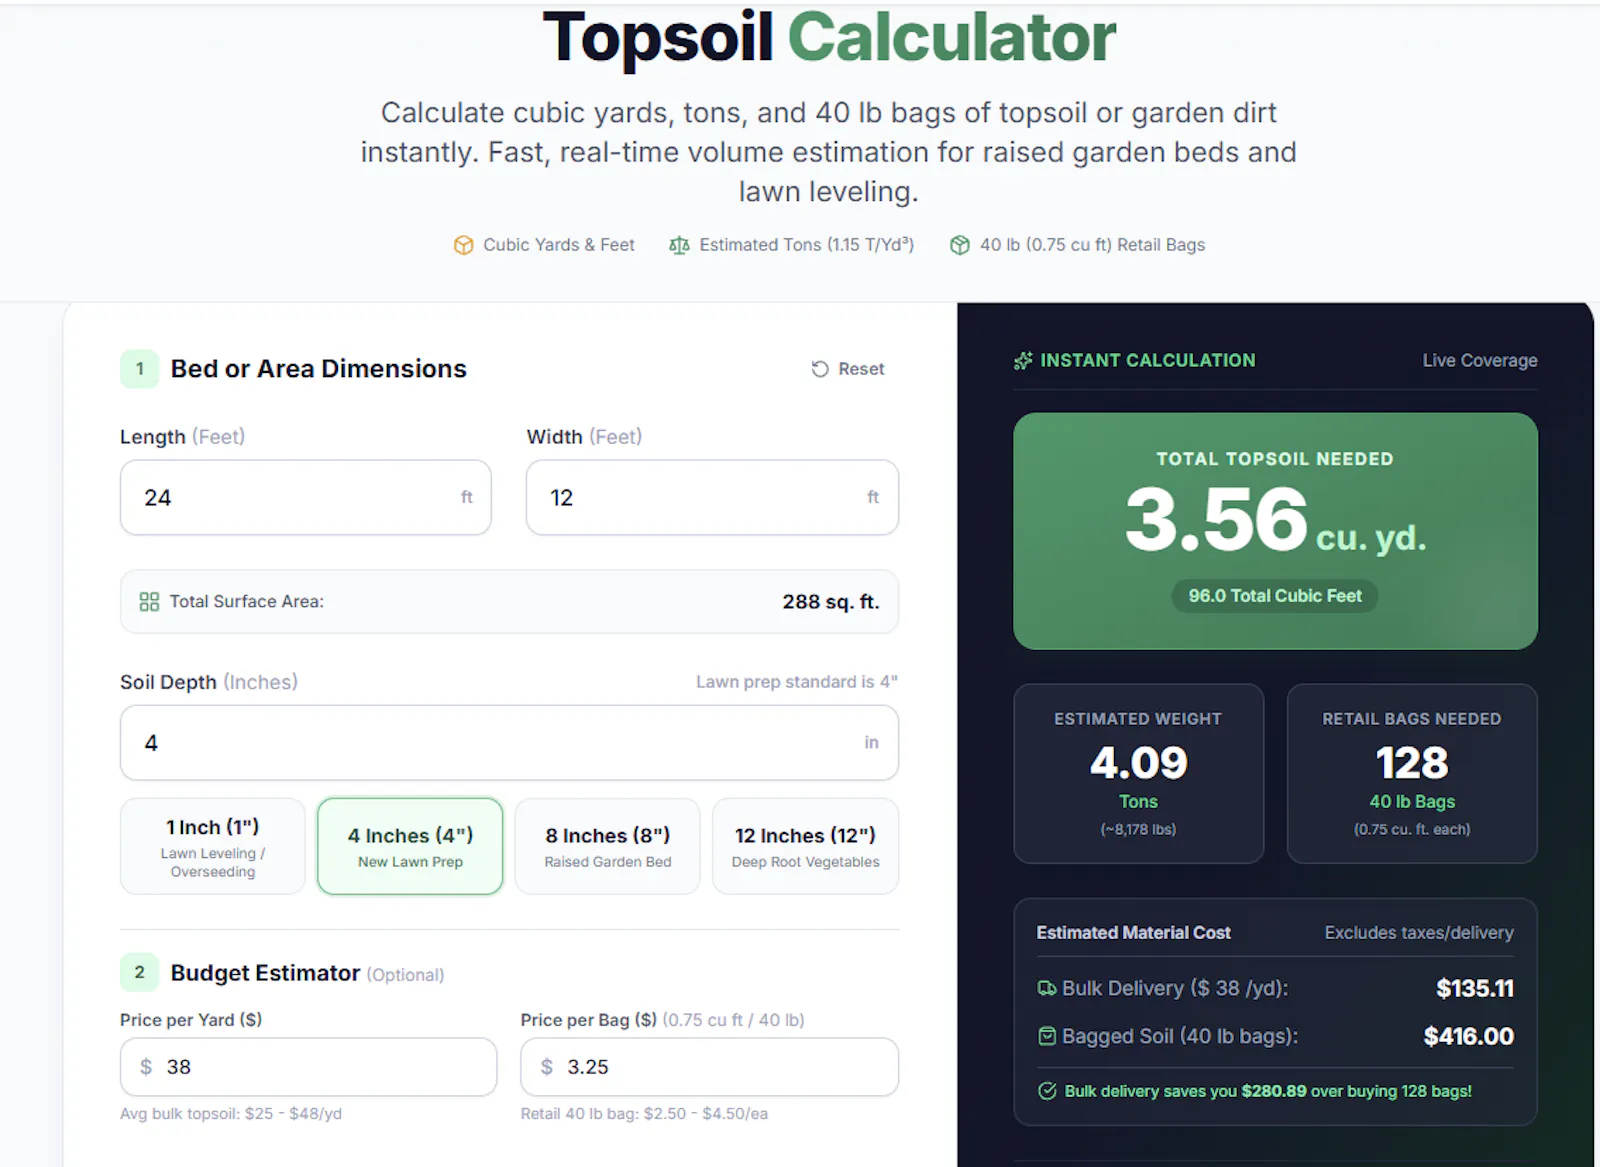This screenshot has height=1167, width=1600.
Task: Click into the Soil Depth inches field
Action: pos(509,743)
